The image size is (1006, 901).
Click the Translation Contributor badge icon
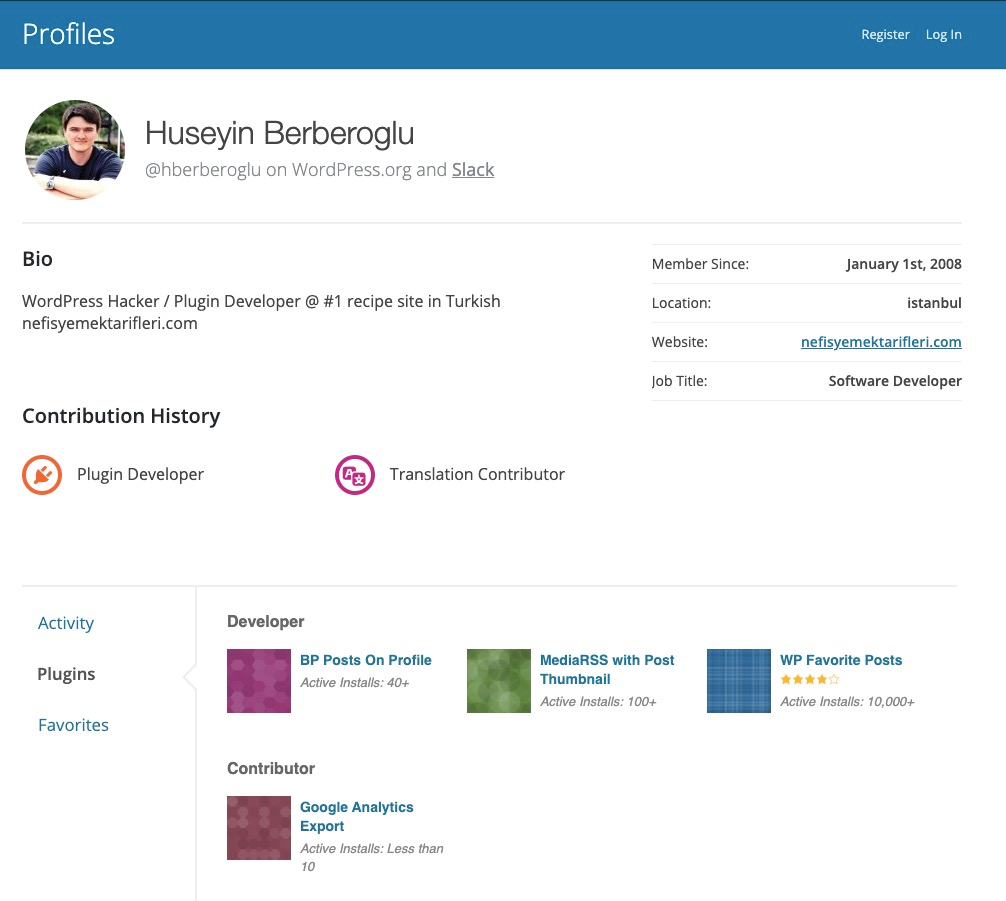tap(355, 475)
